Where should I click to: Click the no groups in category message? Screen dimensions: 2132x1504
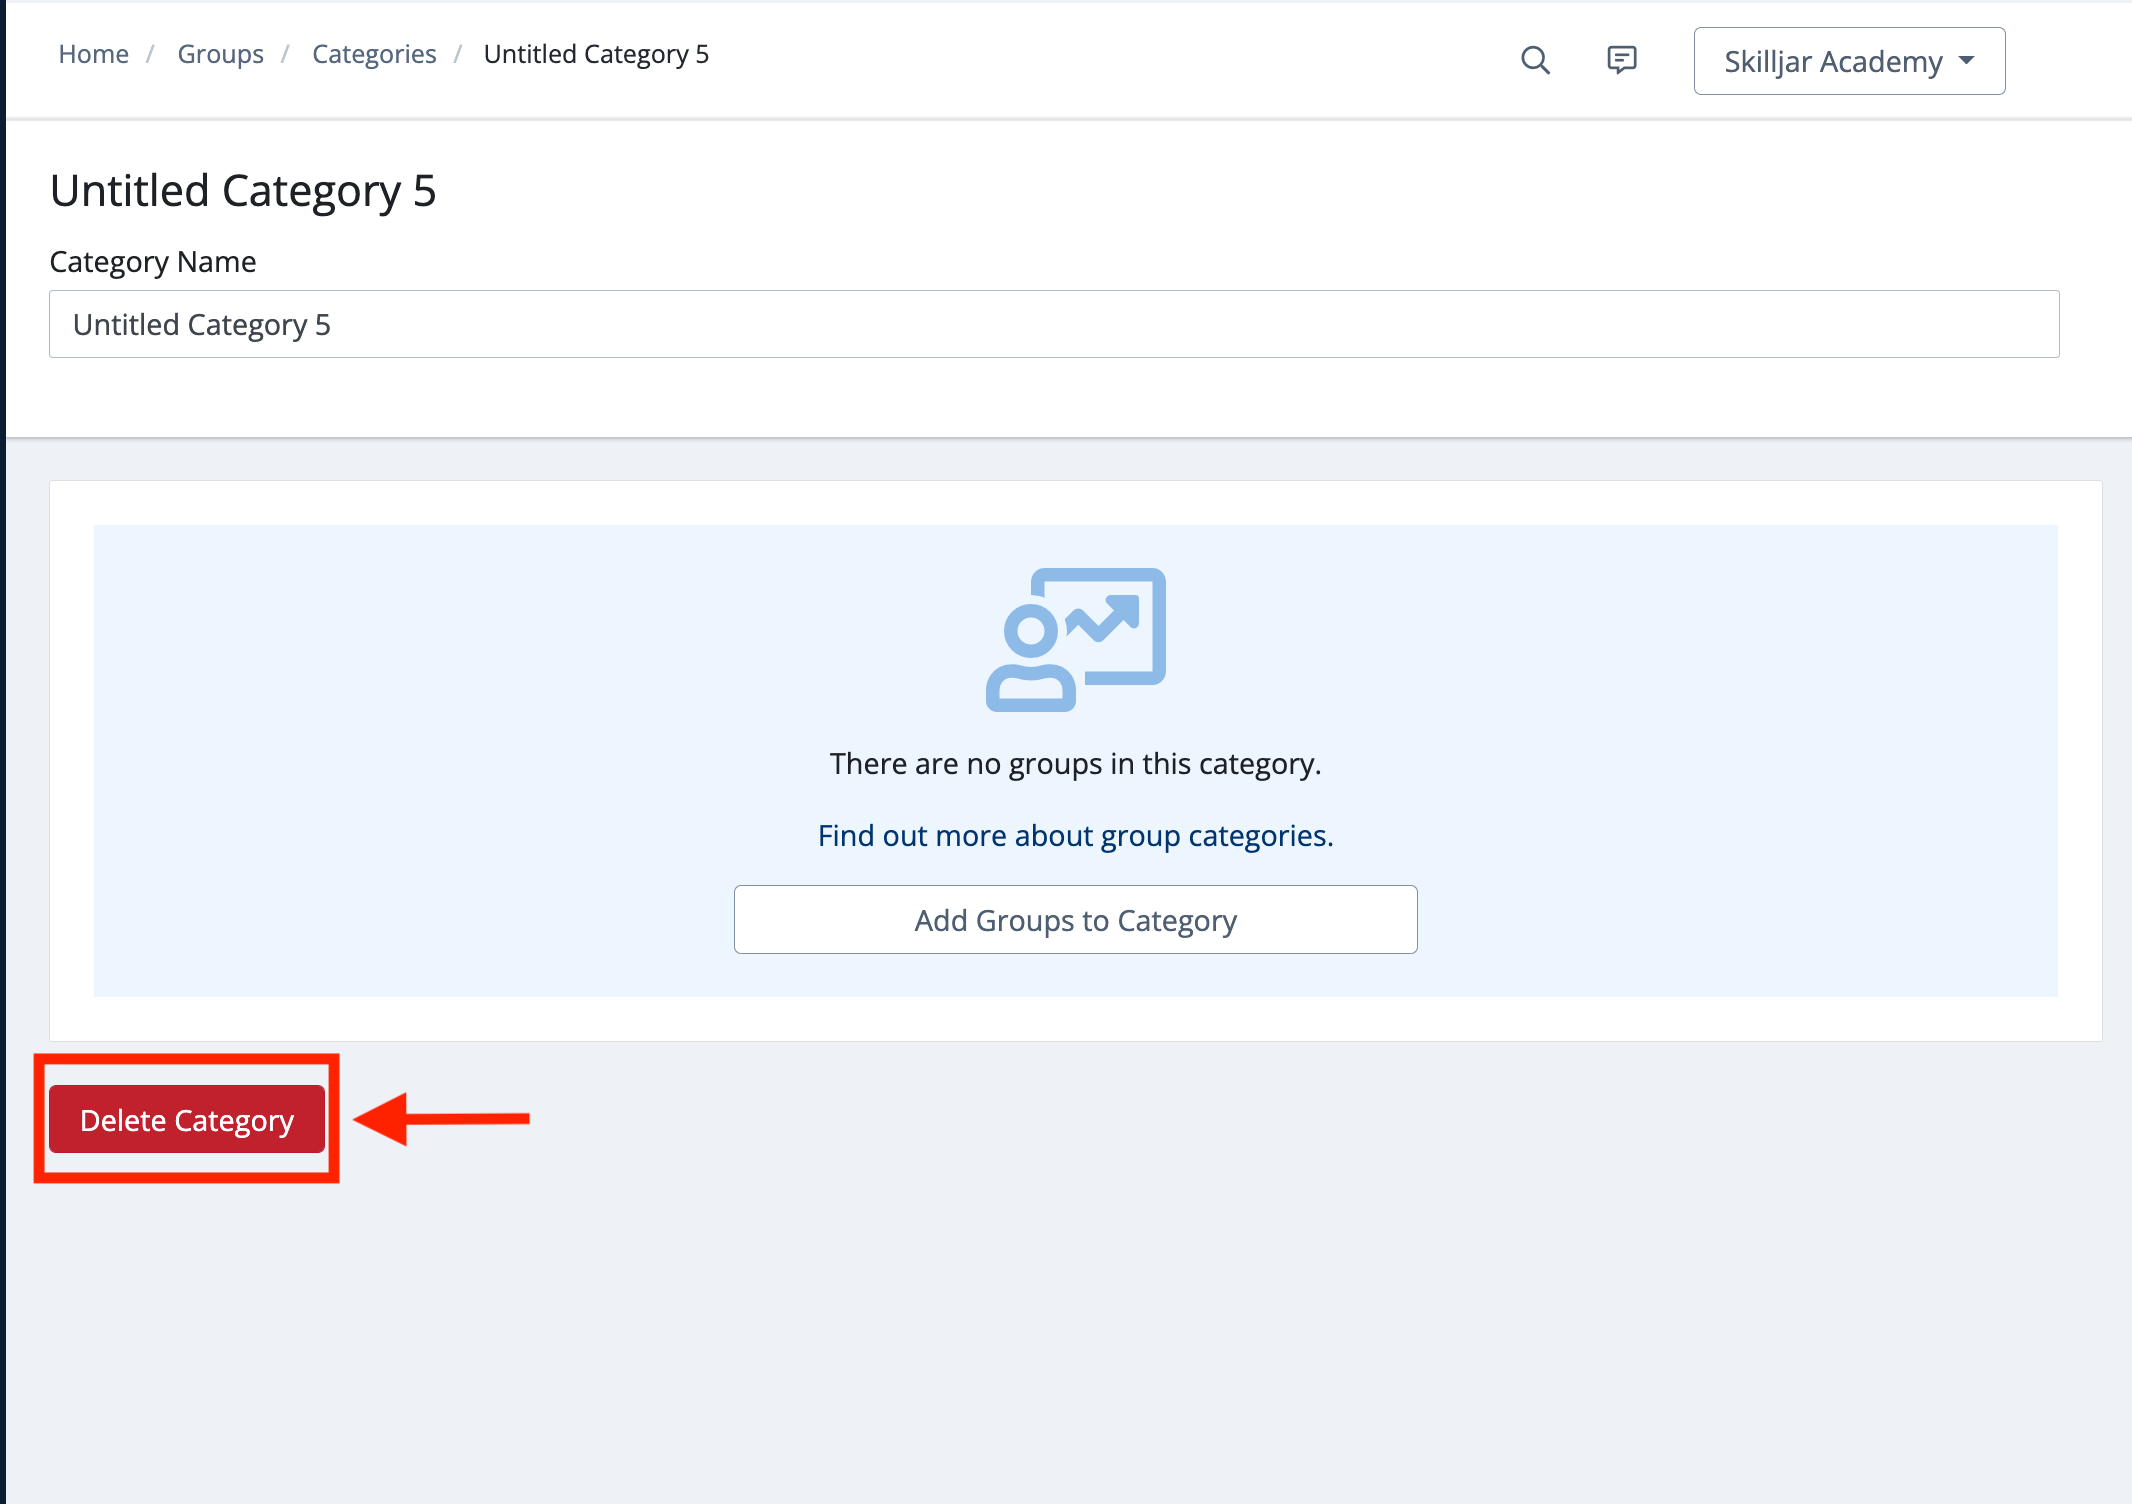[1075, 764]
